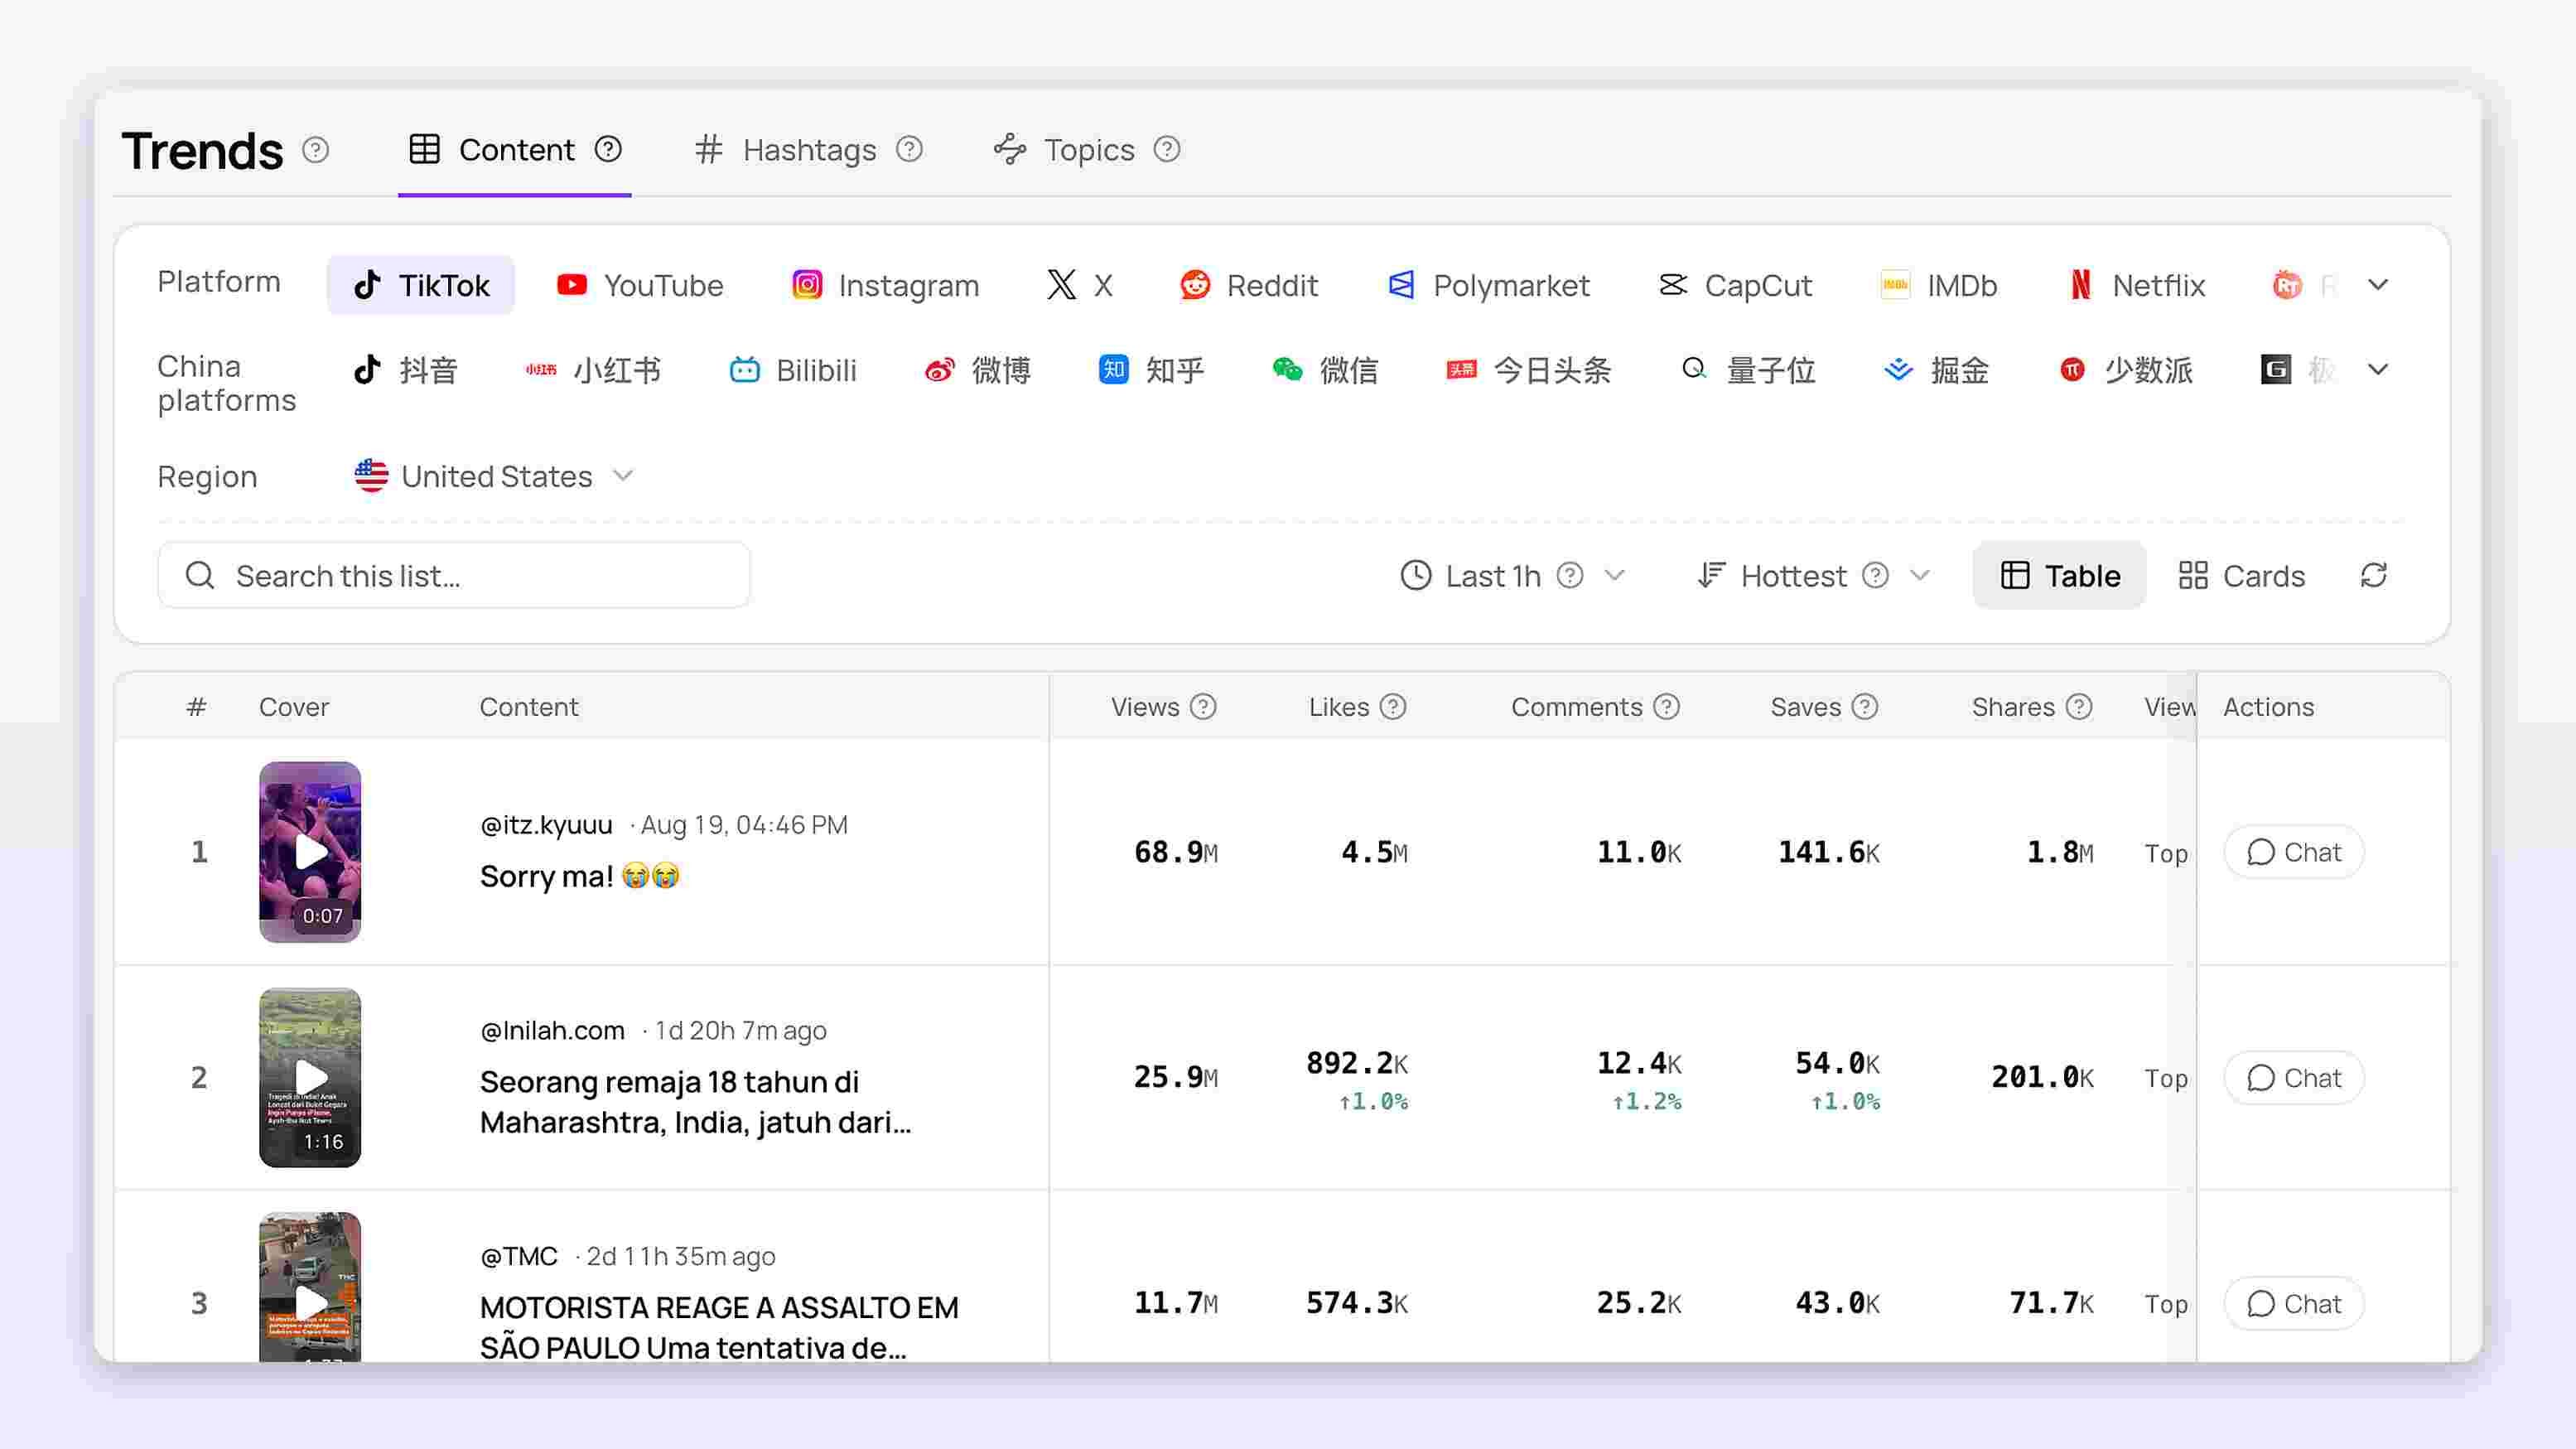Select the Bilibili China platform
The image size is (2576, 1449).
tap(793, 370)
